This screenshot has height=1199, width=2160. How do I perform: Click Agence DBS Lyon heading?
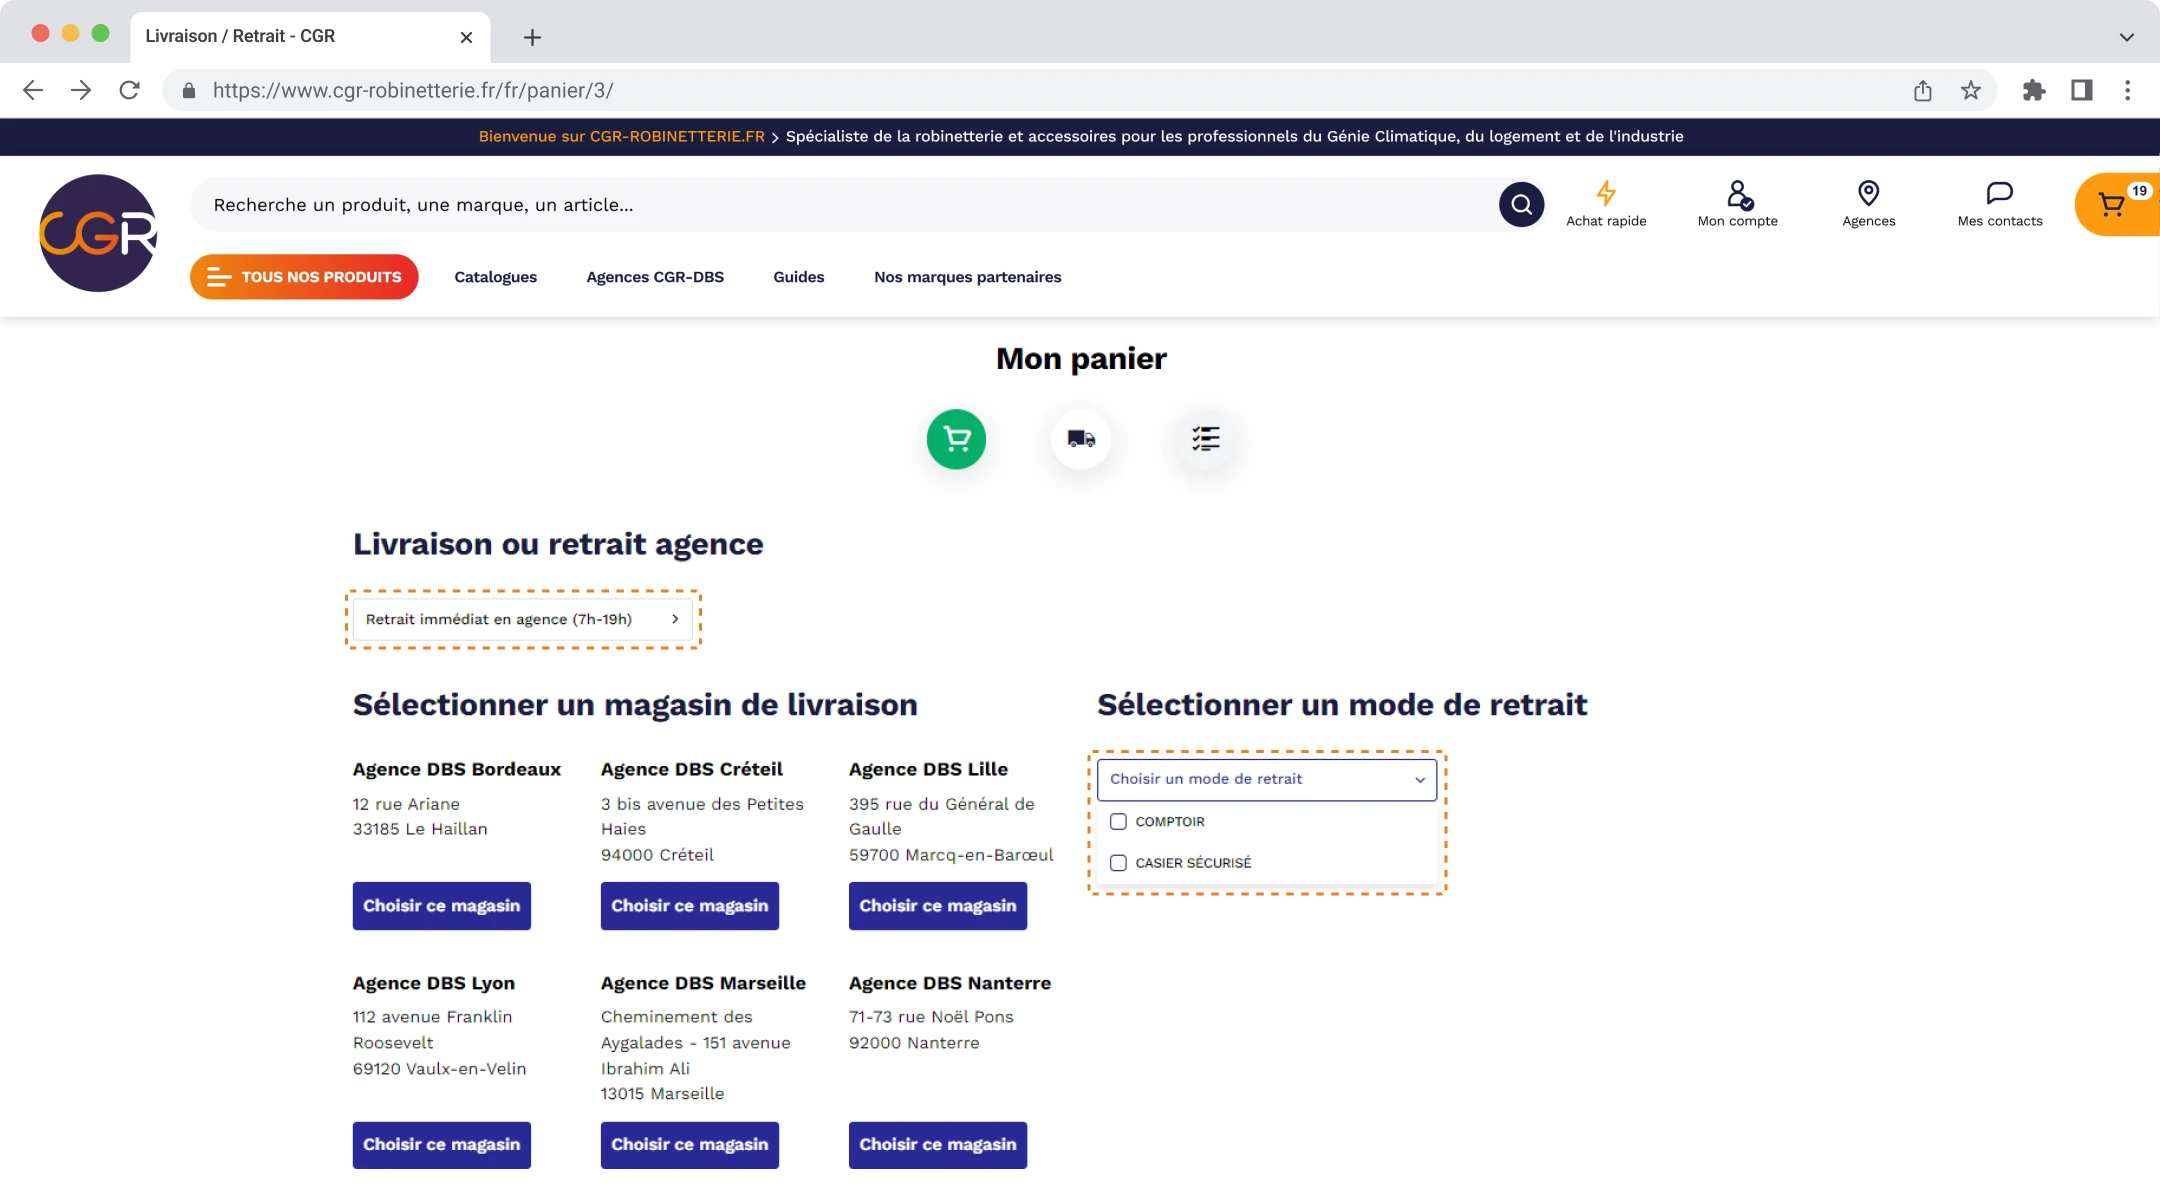tap(434, 983)
